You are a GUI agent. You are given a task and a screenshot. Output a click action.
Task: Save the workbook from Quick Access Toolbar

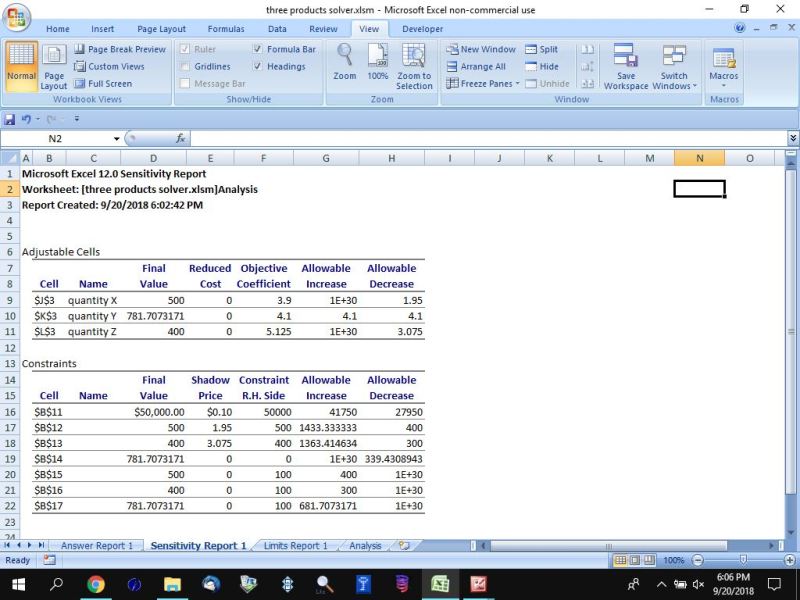point(10,119)
